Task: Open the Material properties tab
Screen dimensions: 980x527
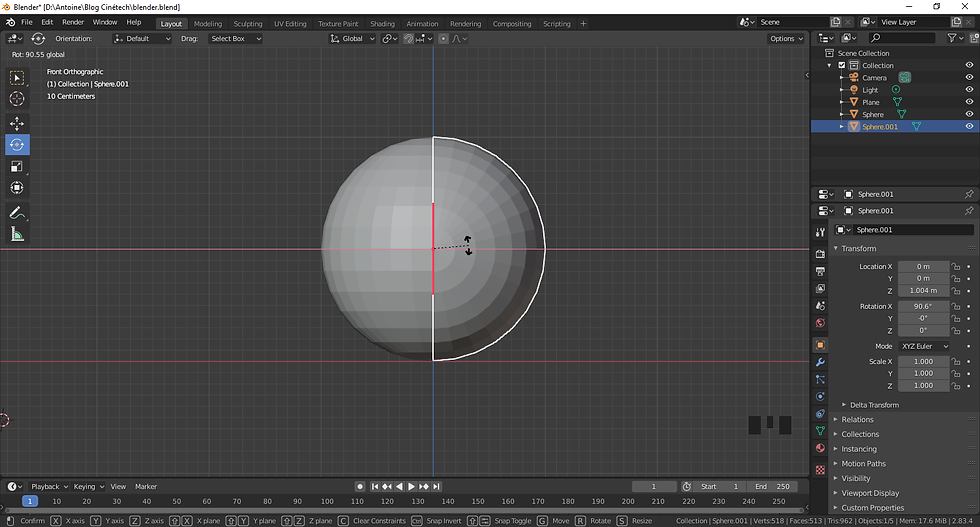Action: [820, 448]
